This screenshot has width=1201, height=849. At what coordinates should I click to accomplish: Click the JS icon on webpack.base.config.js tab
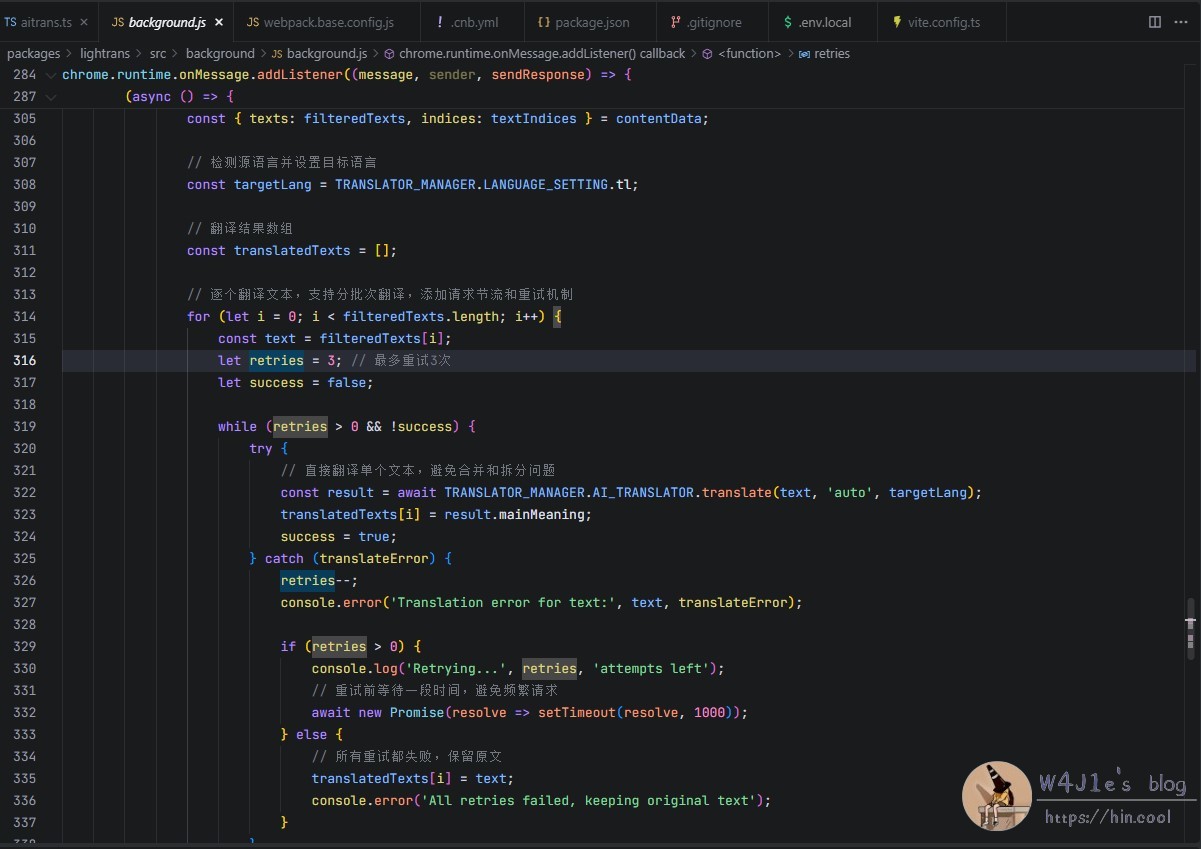pos(252,22)
